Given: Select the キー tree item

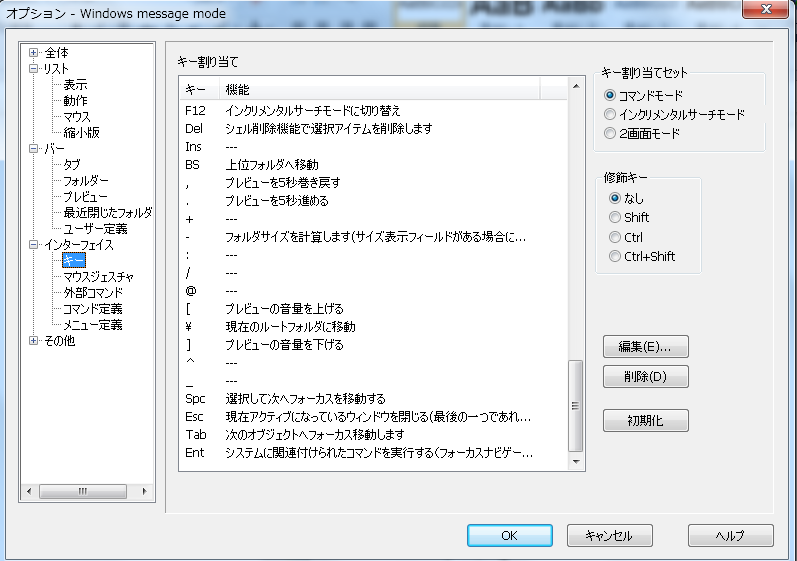Looking at the screenshot, I should point(74,261).
